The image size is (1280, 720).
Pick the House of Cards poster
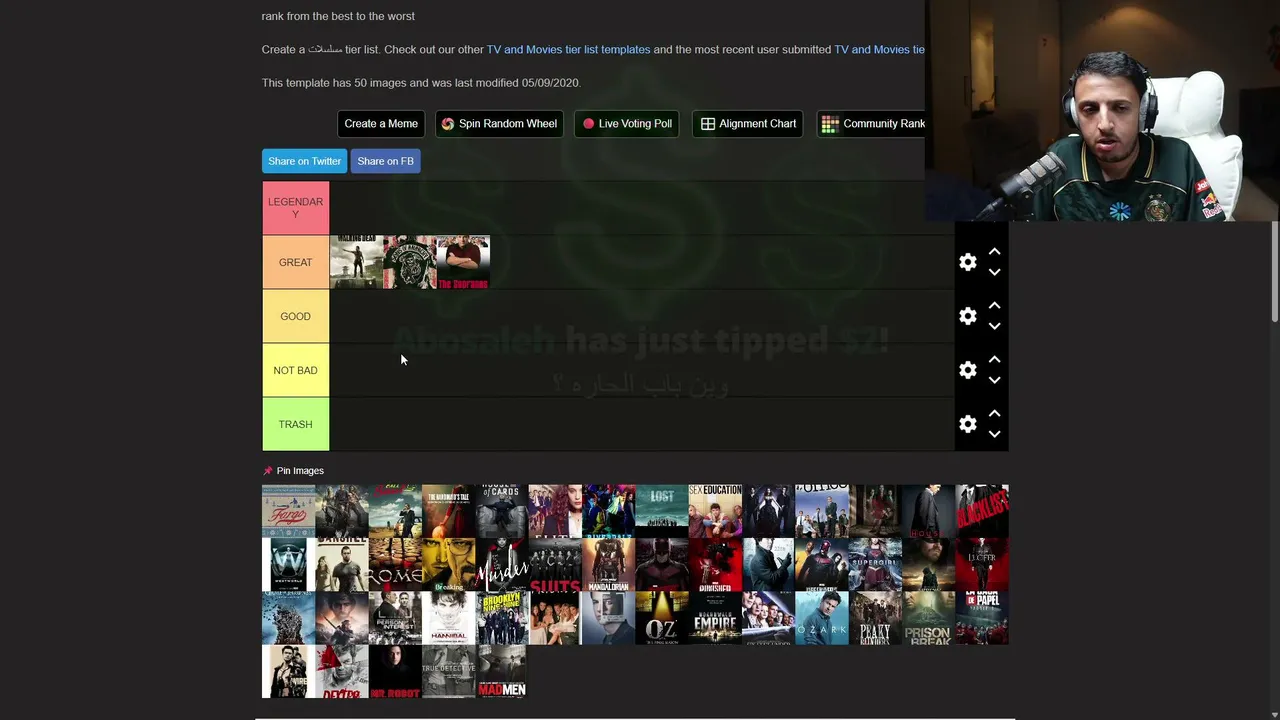point(502,511)
